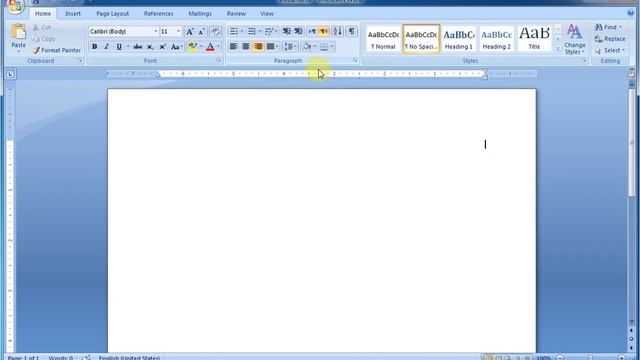Apply the Normal style
The height and width of the screenshot is (360, 640).
click(383, 39)
